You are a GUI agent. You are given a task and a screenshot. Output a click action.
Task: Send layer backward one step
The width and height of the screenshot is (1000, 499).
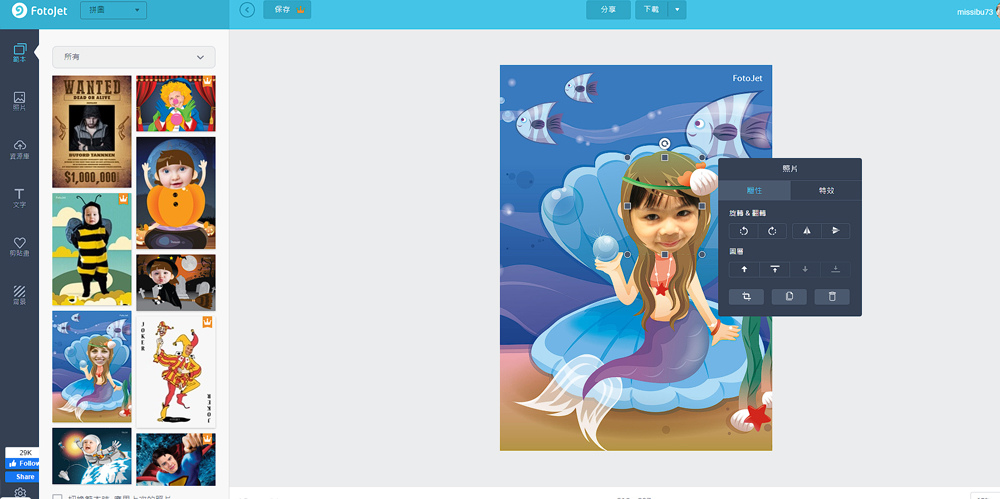805,269
